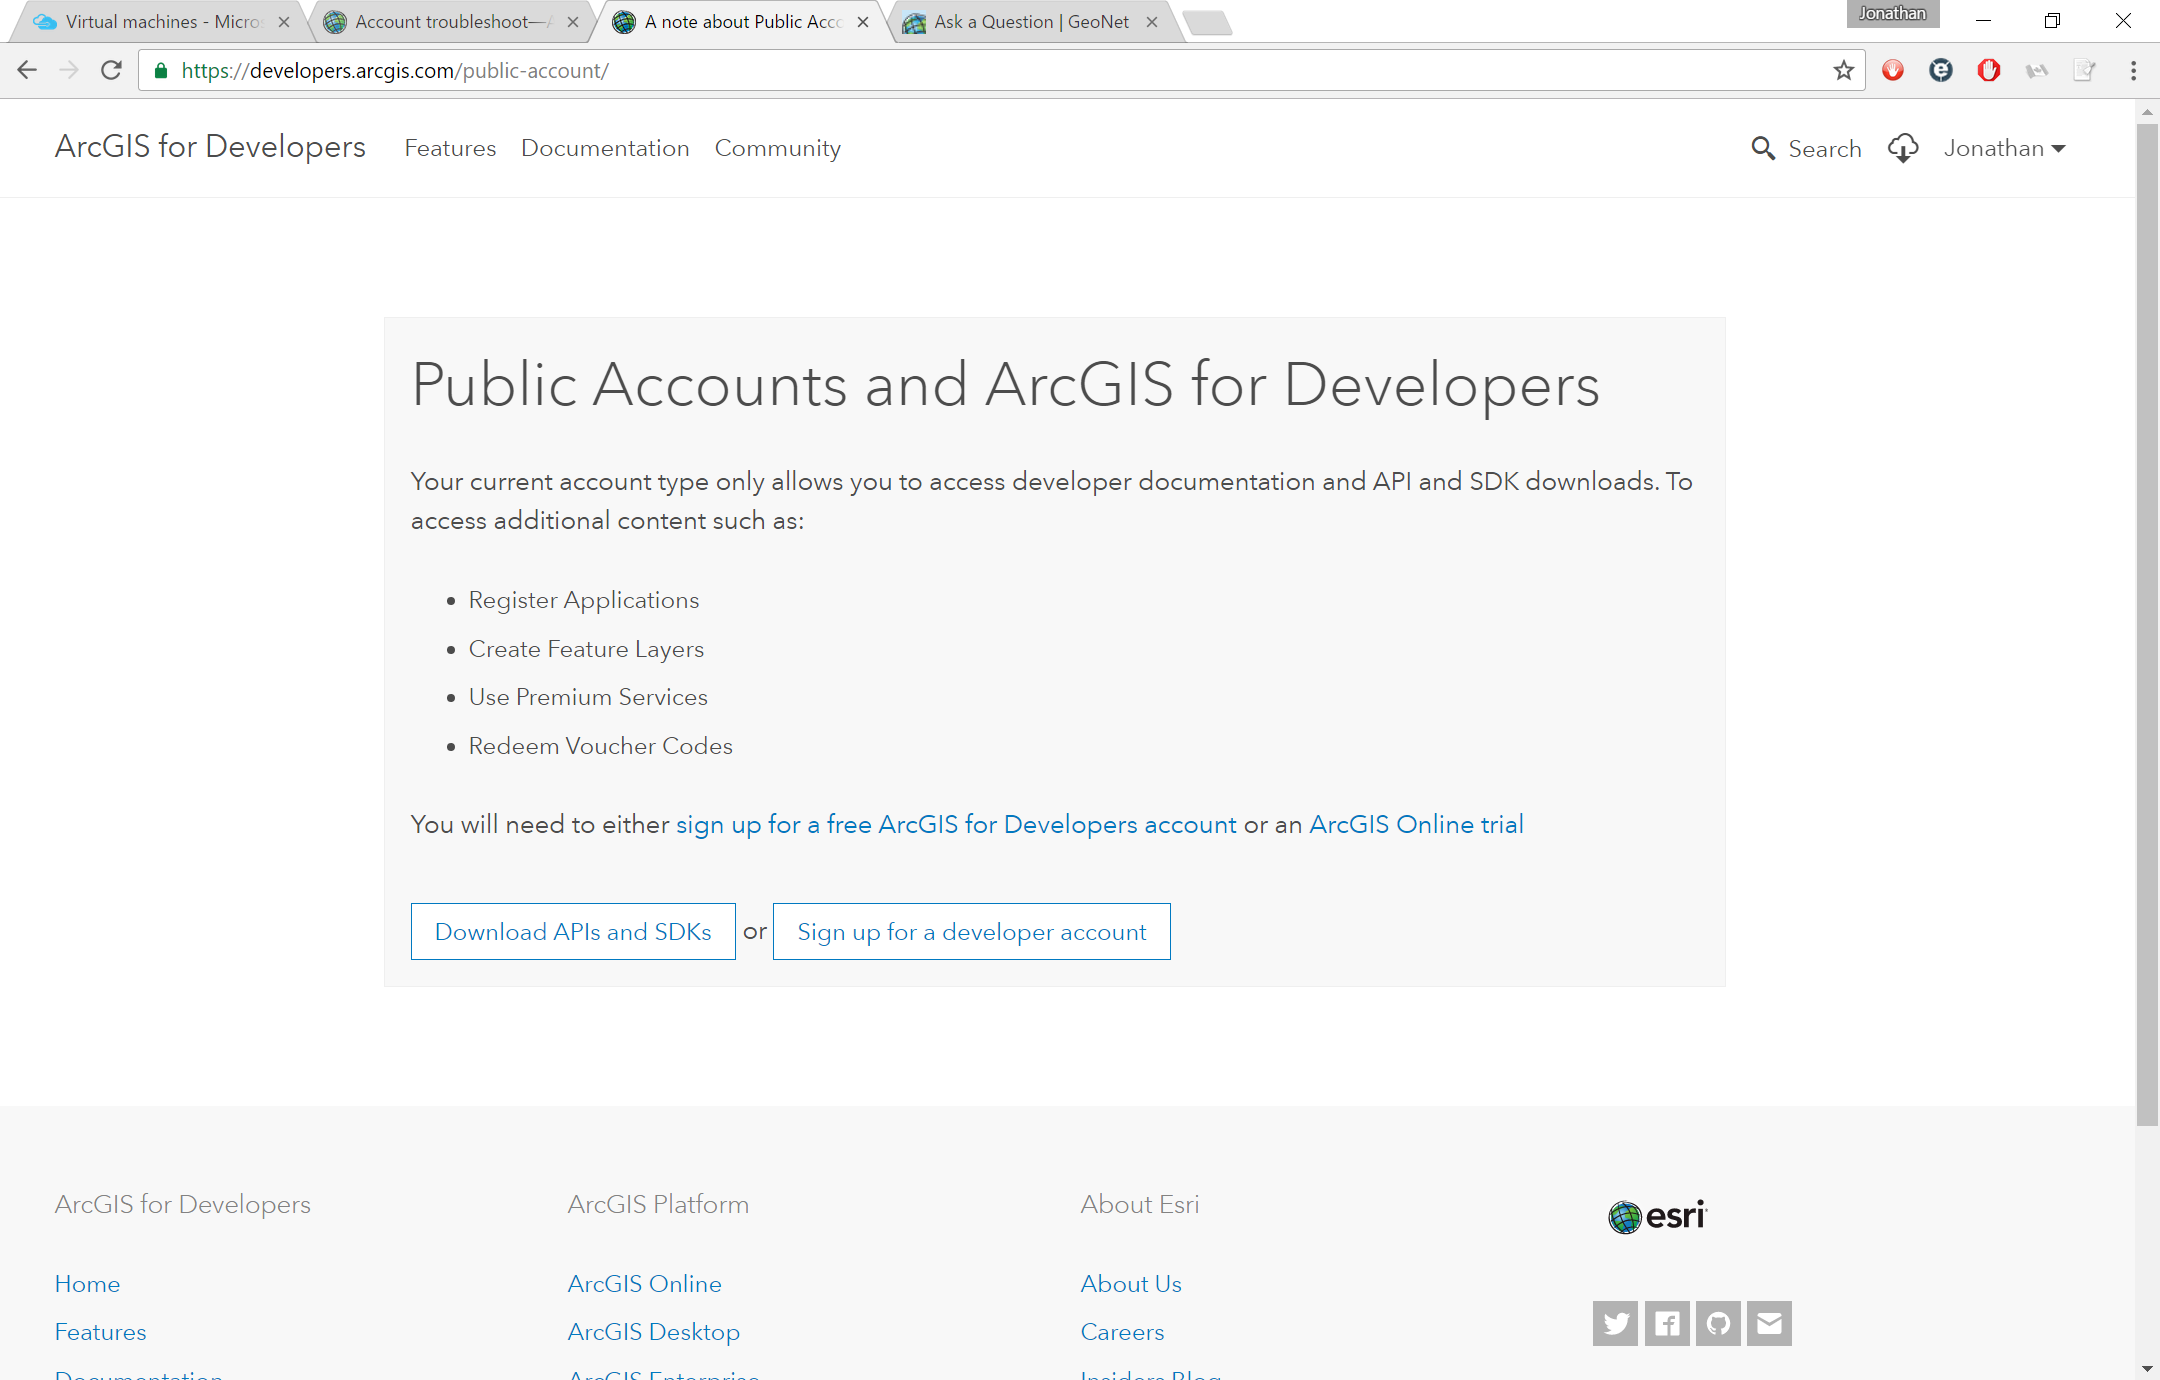Click the 'Register Applications' list item

coord(584,600)
